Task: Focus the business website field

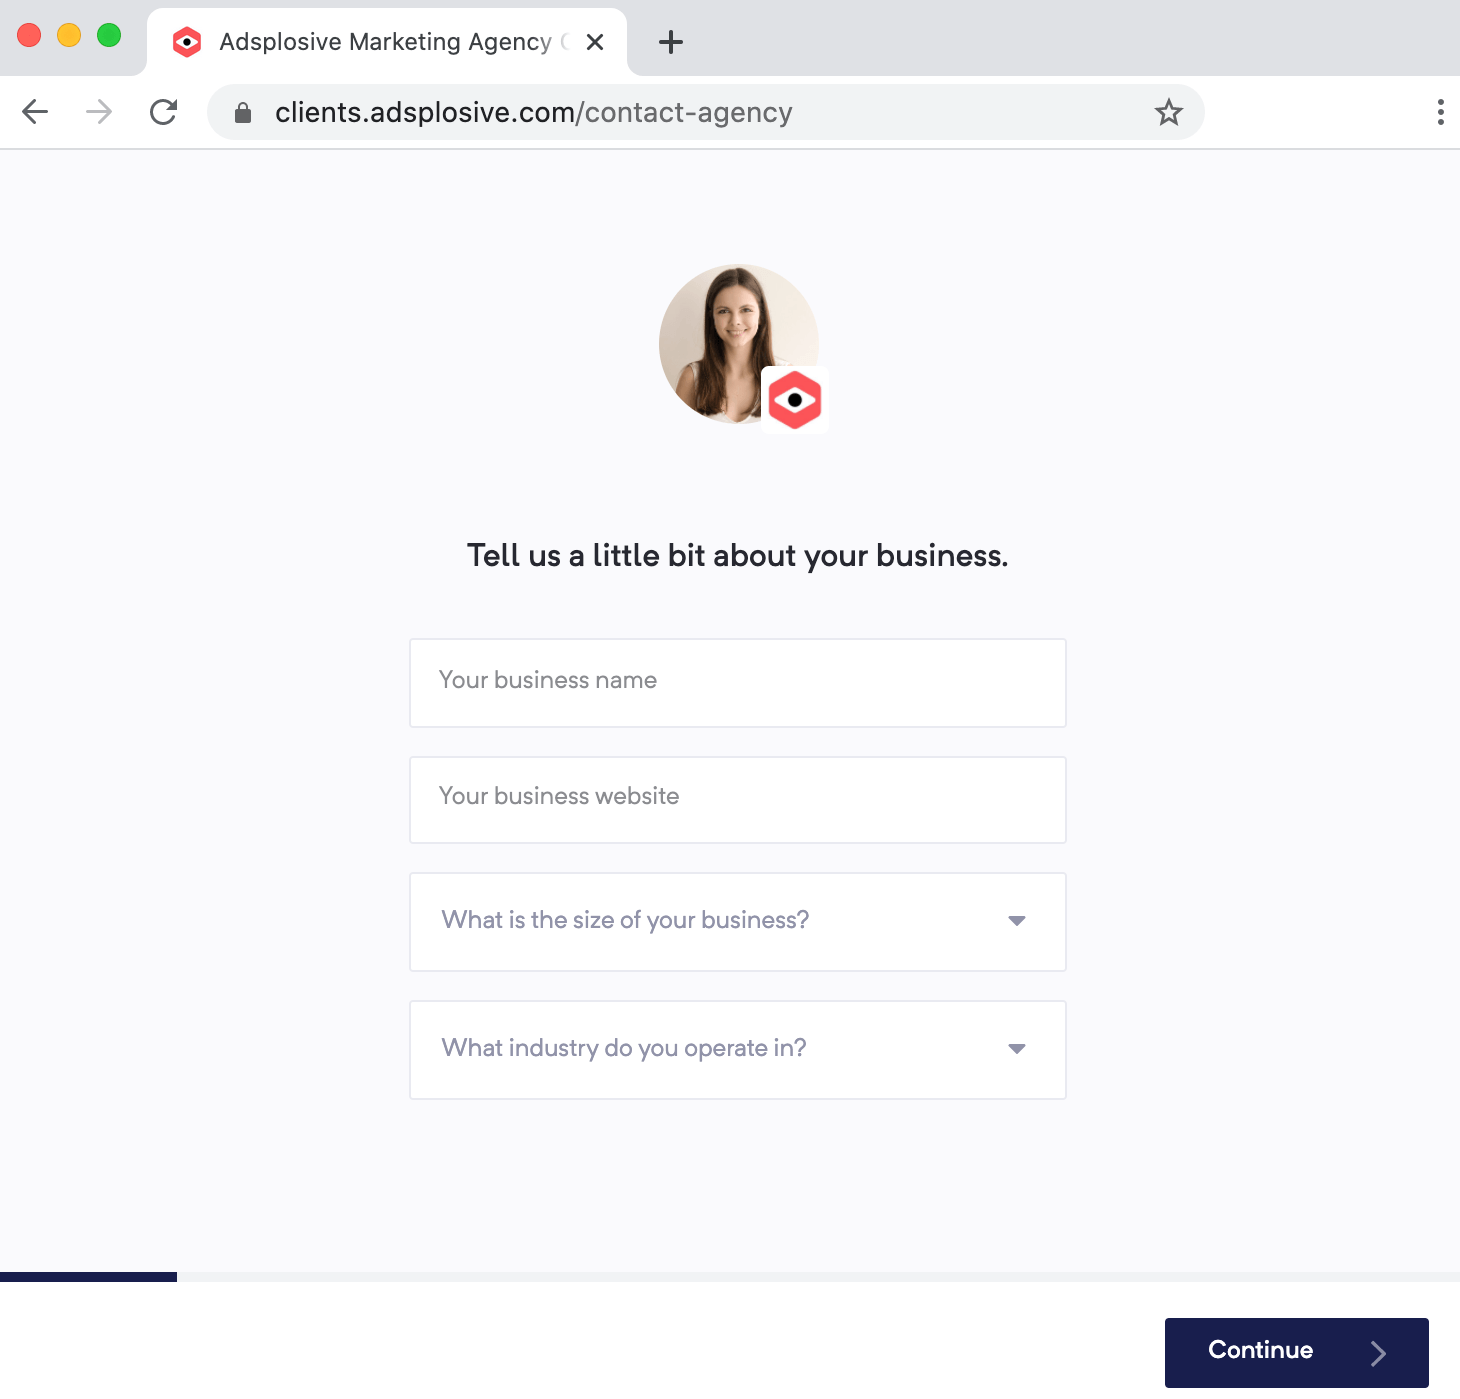Action: pyautogui.click(x=737, y=799)
